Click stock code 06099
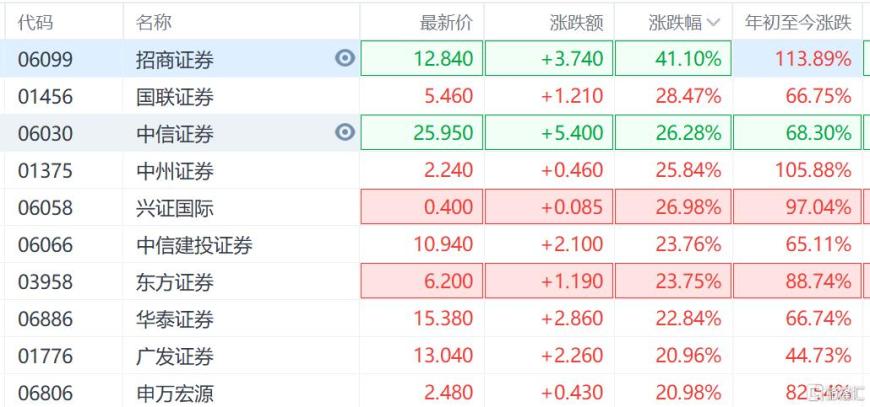Viewport: 870px width, 407px height. tap(45, 60)
